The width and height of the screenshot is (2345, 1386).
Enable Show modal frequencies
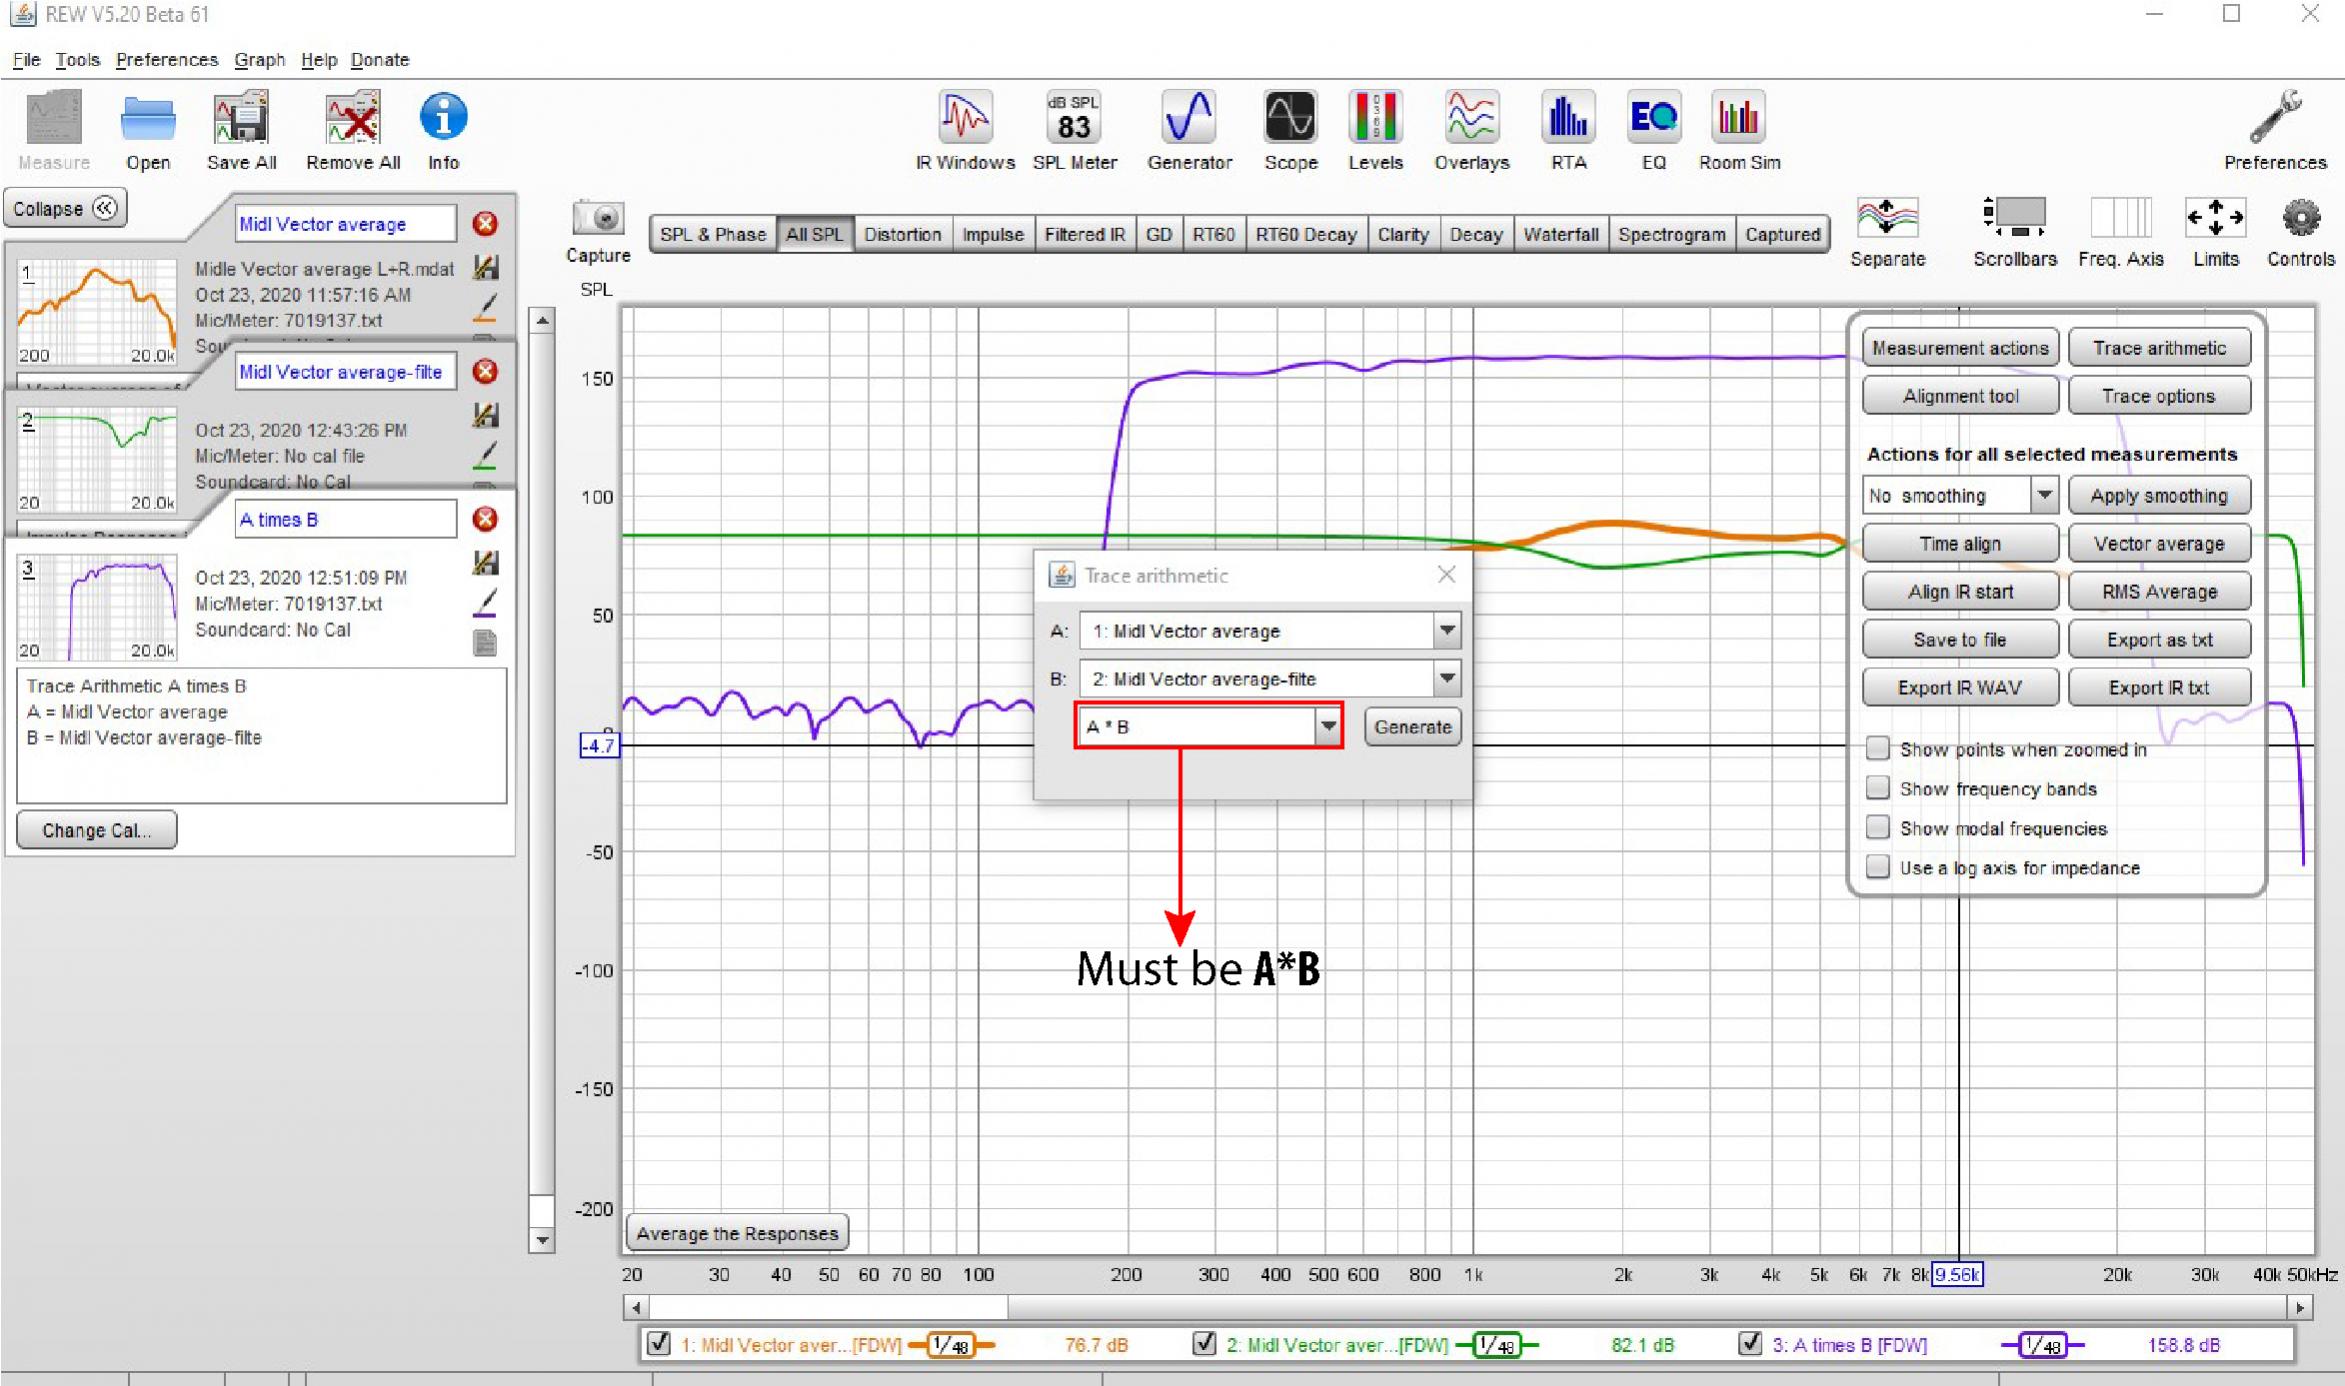pos(1877,828)
